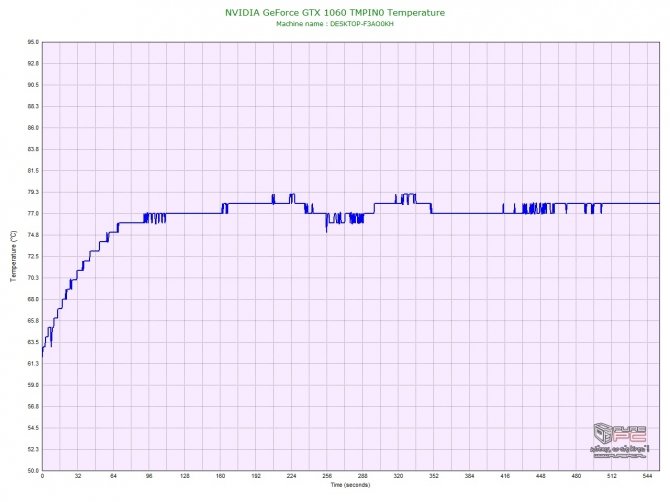670x502 pixels.
Task: Pick the 512 tick on the time axis
Action: [x=612, y=476]
